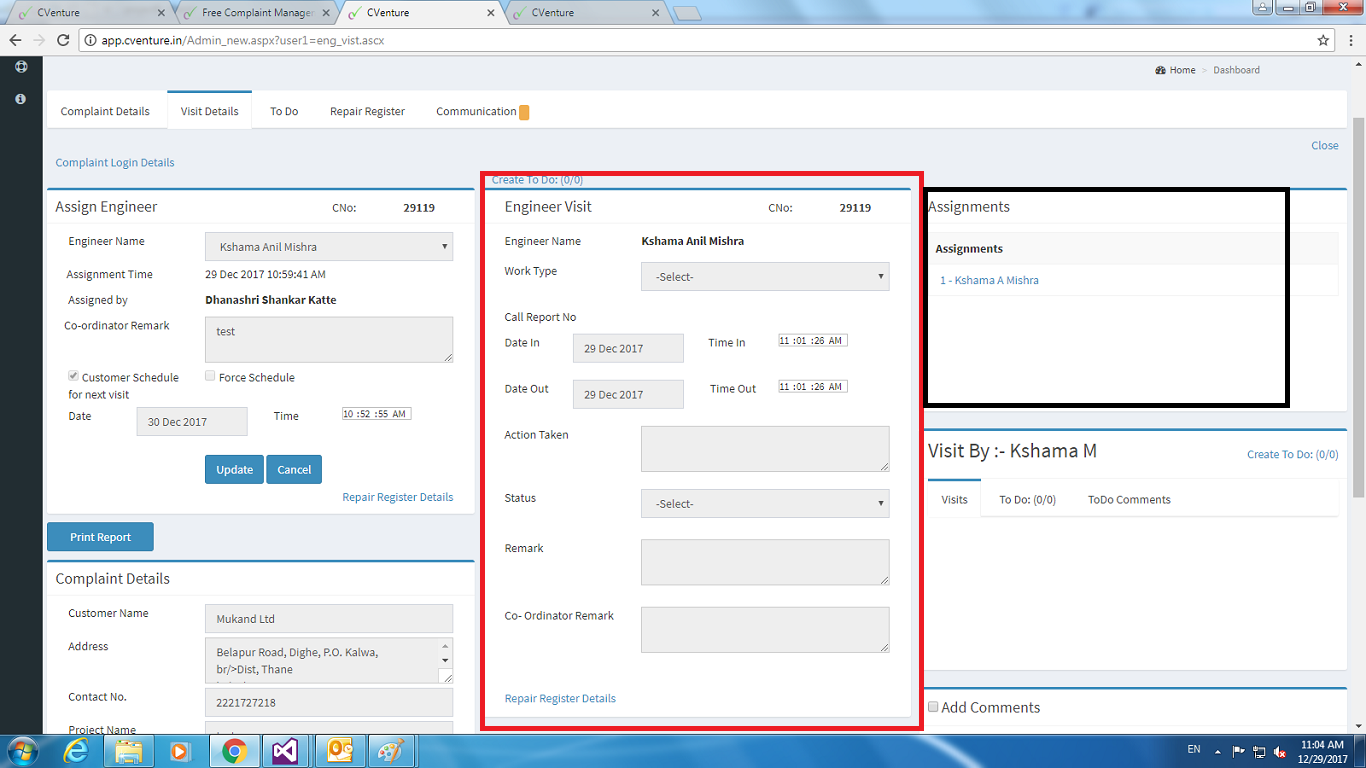Click the muted volume tray icon
The image size is (1366, 768).
click(1280, 751)
